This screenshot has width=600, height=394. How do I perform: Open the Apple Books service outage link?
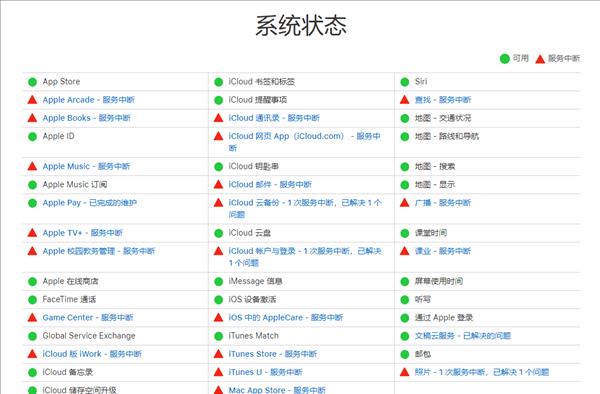[86, 118]
